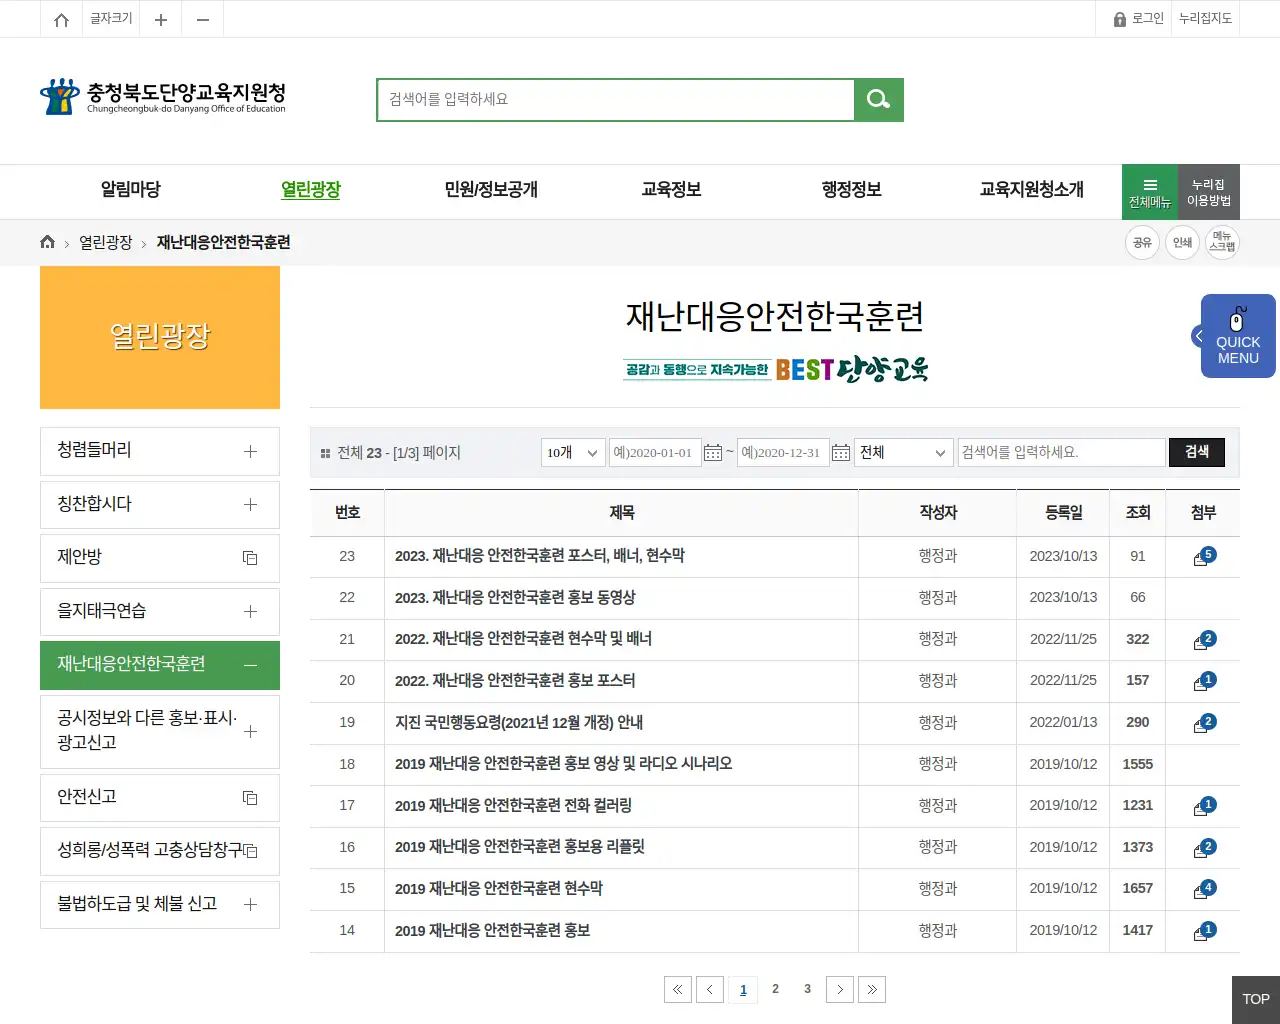
Task: Click the TOP scroll button
Action: click(1256, 999)
